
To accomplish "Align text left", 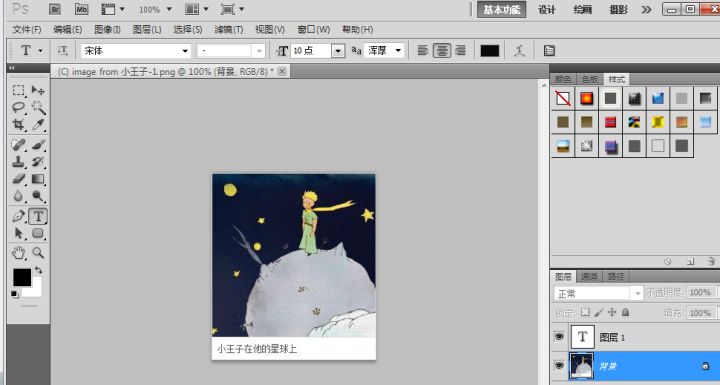I will pos(422,51).
